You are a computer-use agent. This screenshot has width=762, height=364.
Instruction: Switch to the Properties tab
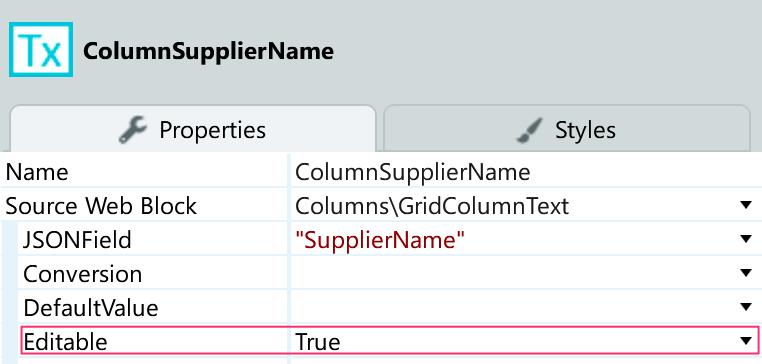click(193, 129)
